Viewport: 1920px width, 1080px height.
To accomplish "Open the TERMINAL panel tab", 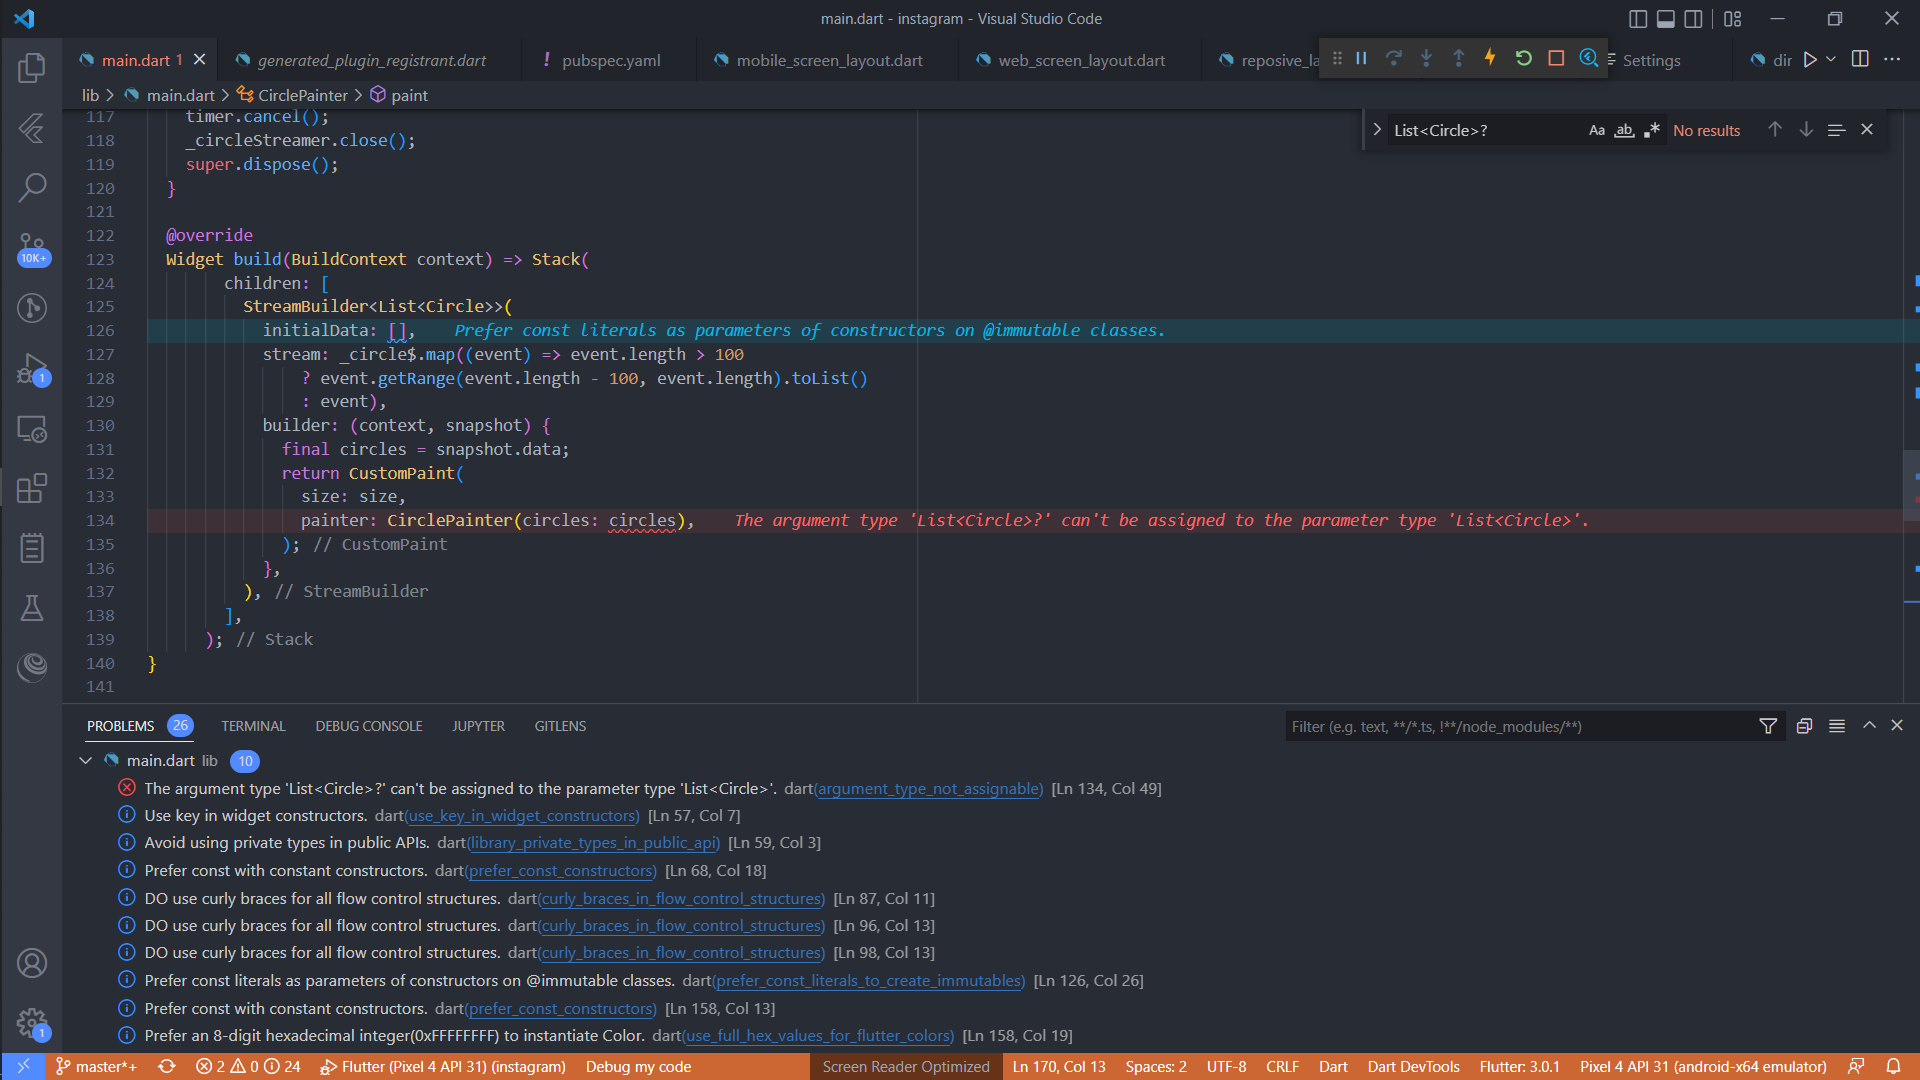I will point(253,726).
